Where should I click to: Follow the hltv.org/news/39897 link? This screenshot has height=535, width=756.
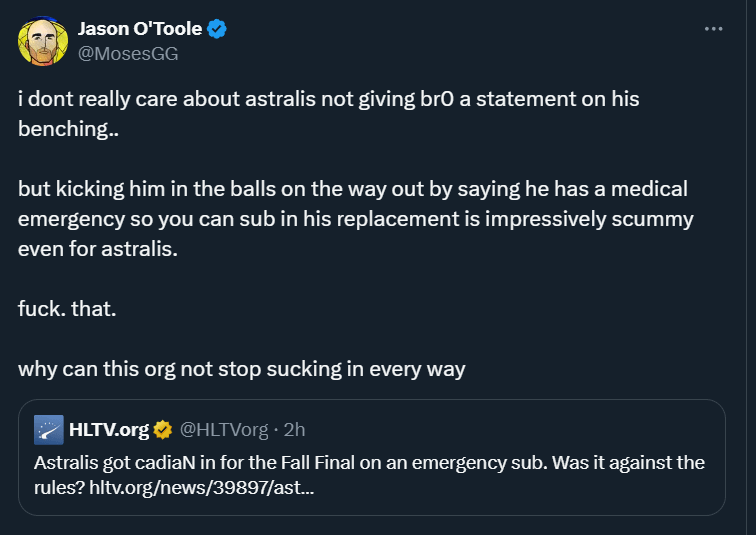(202, 488)
